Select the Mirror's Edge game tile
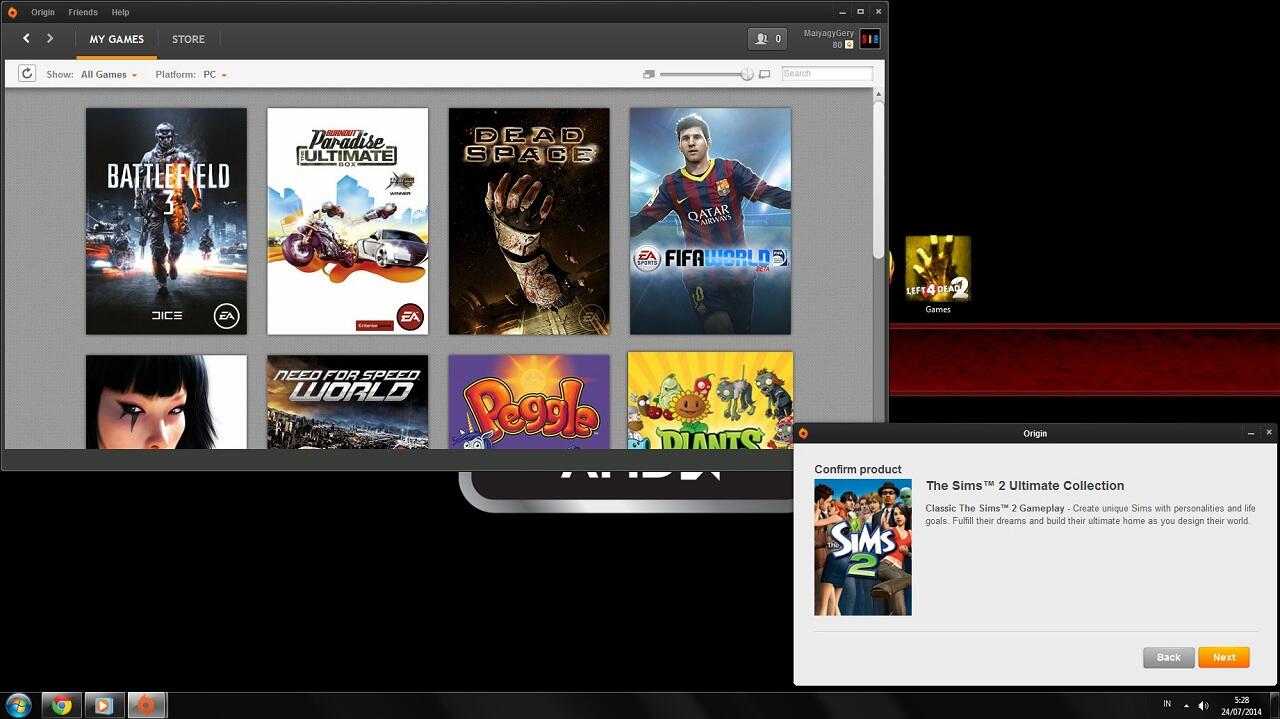1280x719 pixels. point(166,402)
